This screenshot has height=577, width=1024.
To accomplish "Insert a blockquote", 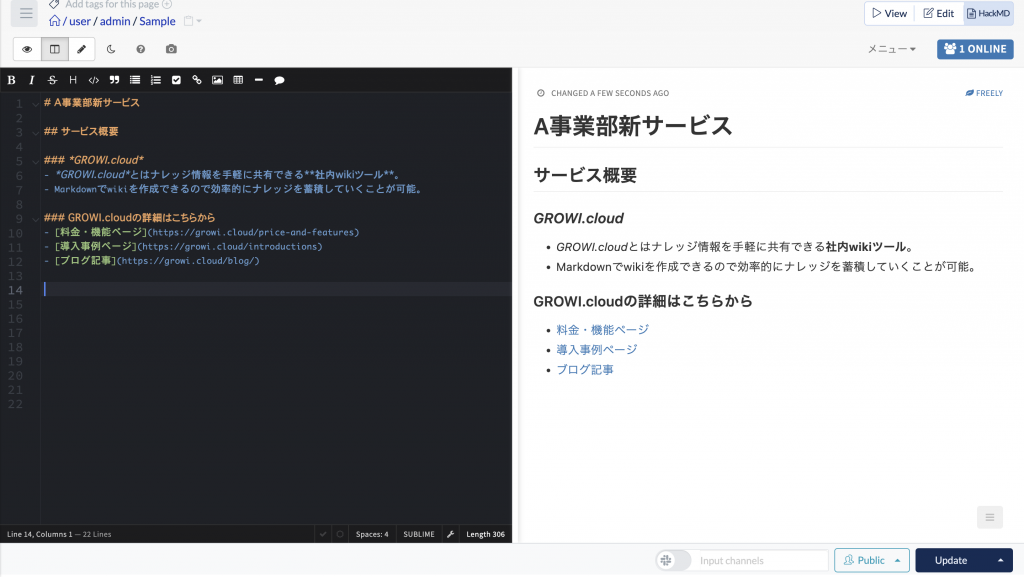I will pyautogui.click(x=114, y=80).
